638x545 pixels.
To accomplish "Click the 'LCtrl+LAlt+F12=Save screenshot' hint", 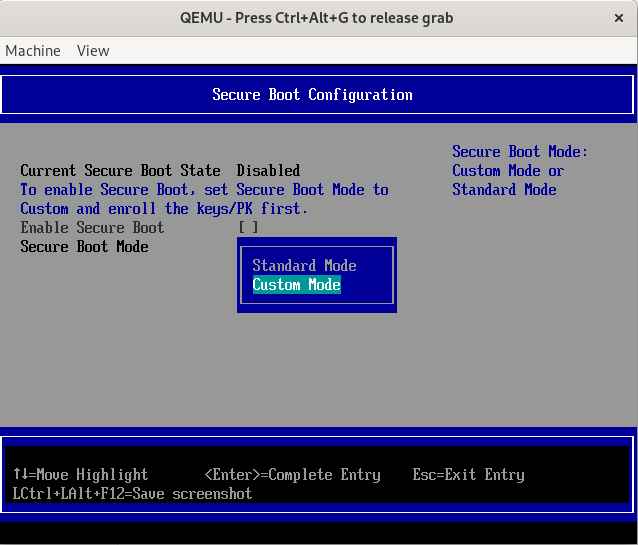I will coord(132,494).
